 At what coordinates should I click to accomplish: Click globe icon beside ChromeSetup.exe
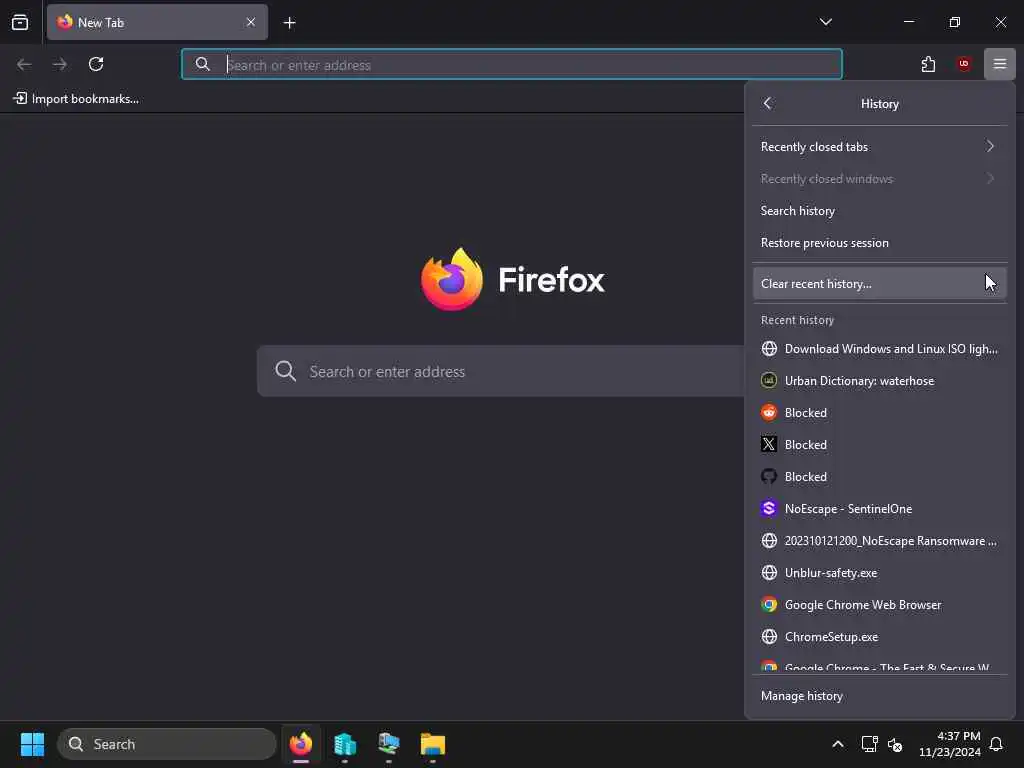pyautogui.click(x=769, y=637)
